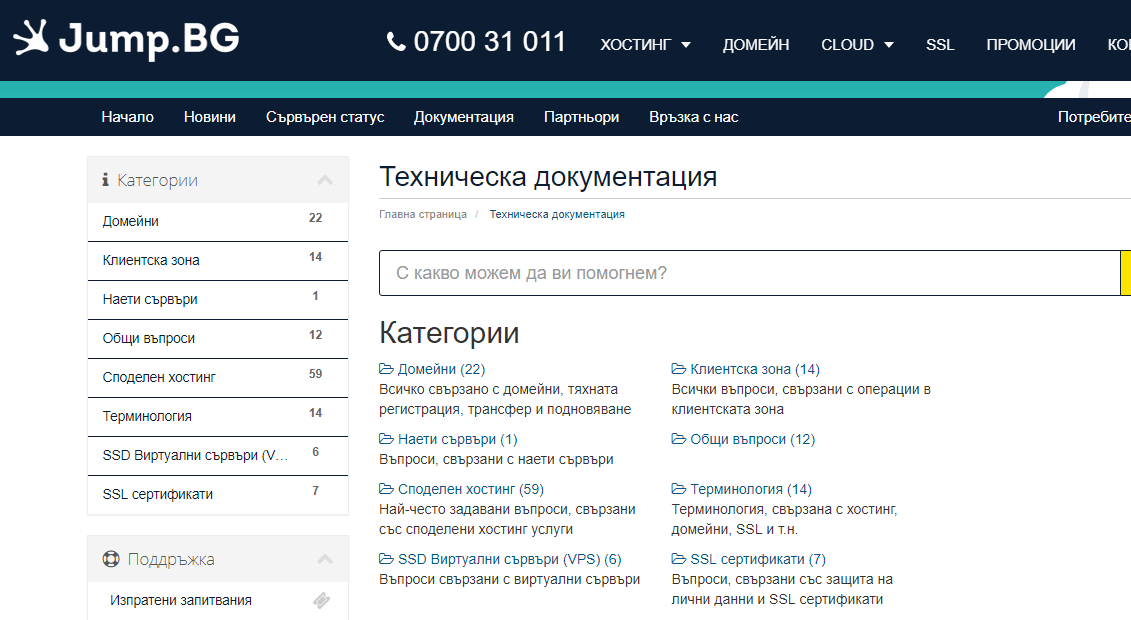Select Домейни in sidebar categories
Viewport: 1131px width, 620px height.
218,221
